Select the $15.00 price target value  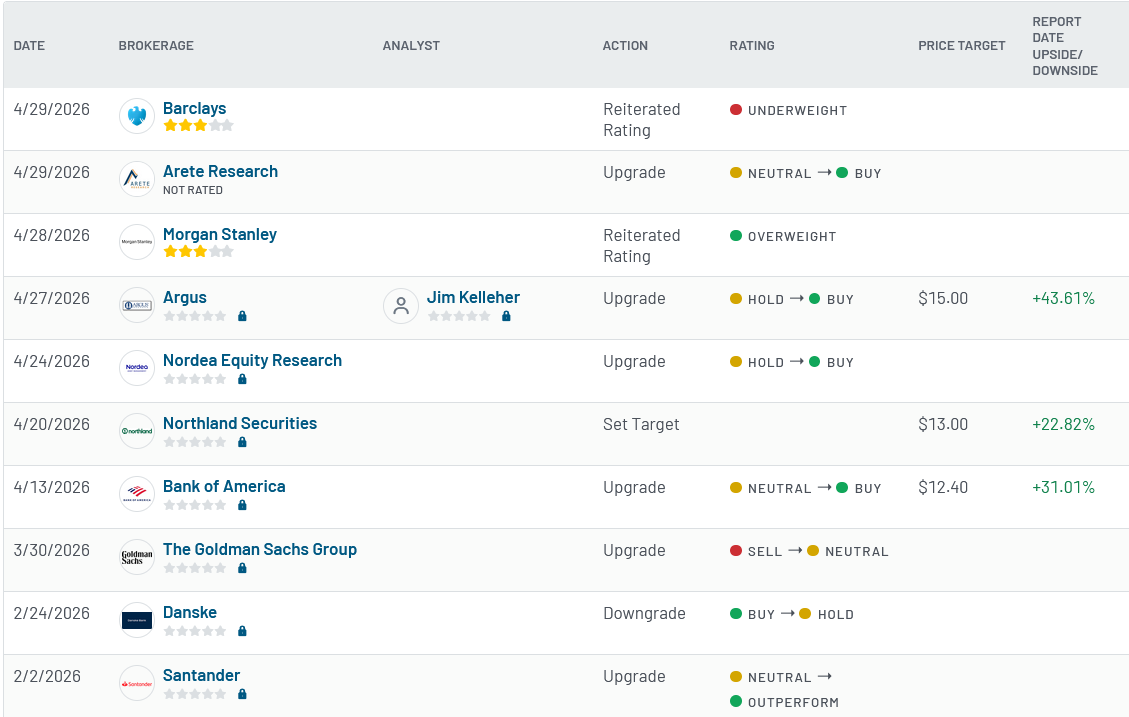click(943, 298)
